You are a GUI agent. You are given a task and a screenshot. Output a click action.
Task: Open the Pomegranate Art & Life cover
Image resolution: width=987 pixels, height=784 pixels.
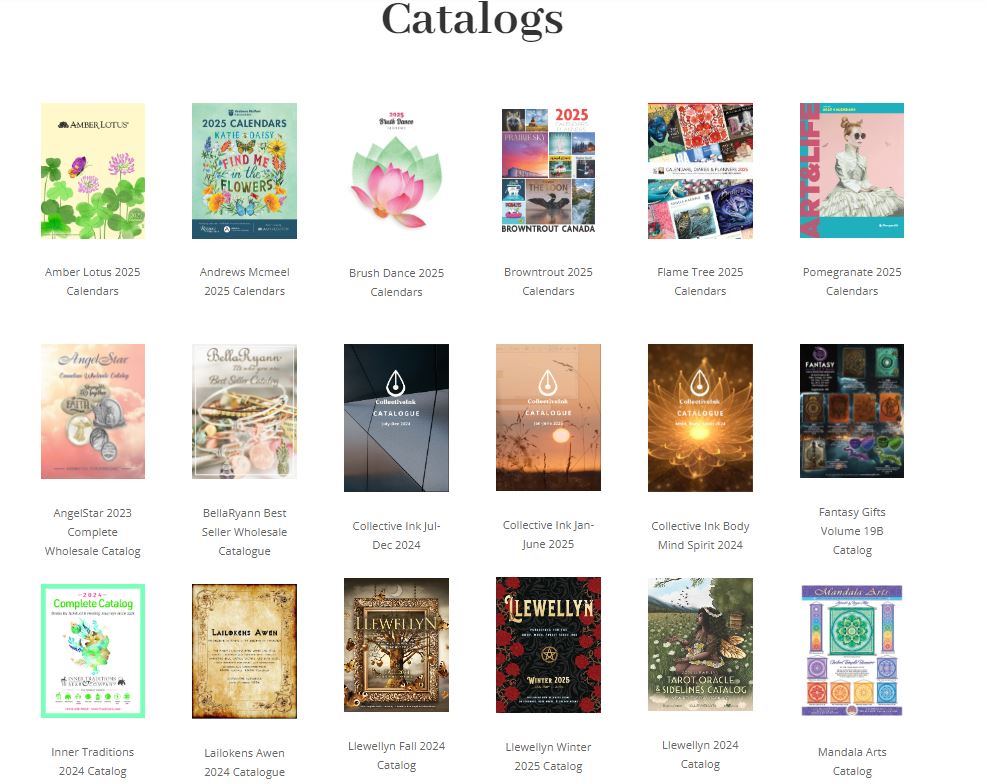[852, 171]
